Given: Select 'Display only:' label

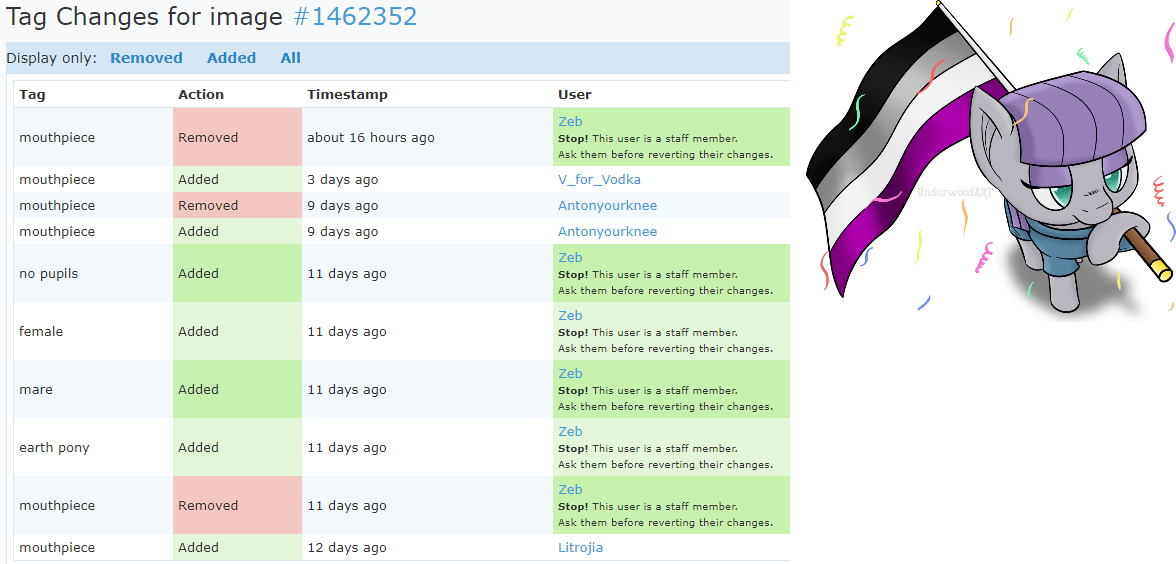Looking at the screenshot, I should click(x=52, y=58).
